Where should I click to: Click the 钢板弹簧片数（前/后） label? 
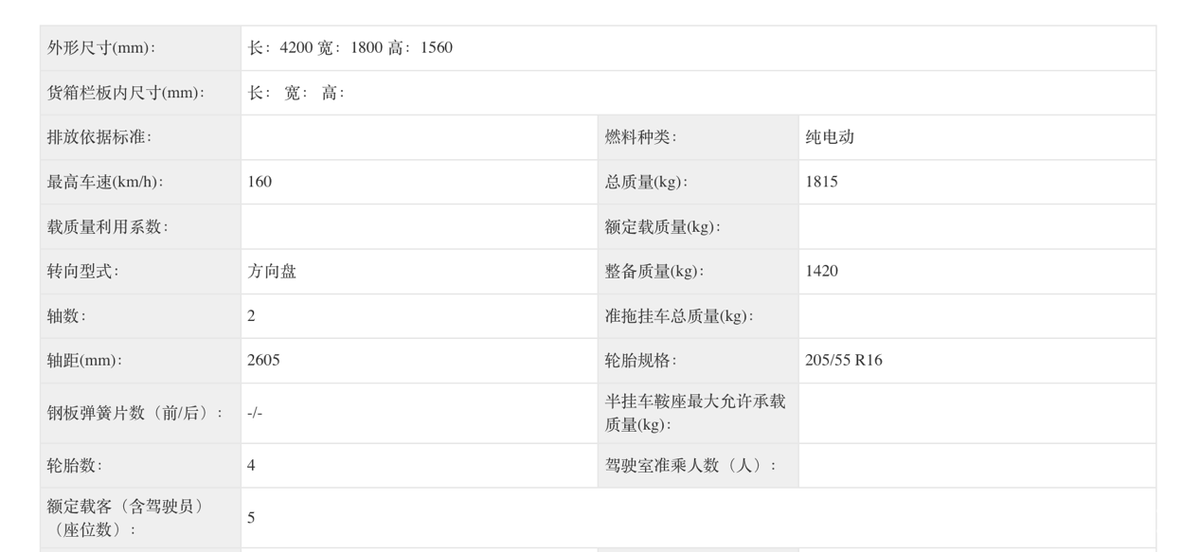coord(135,413)
